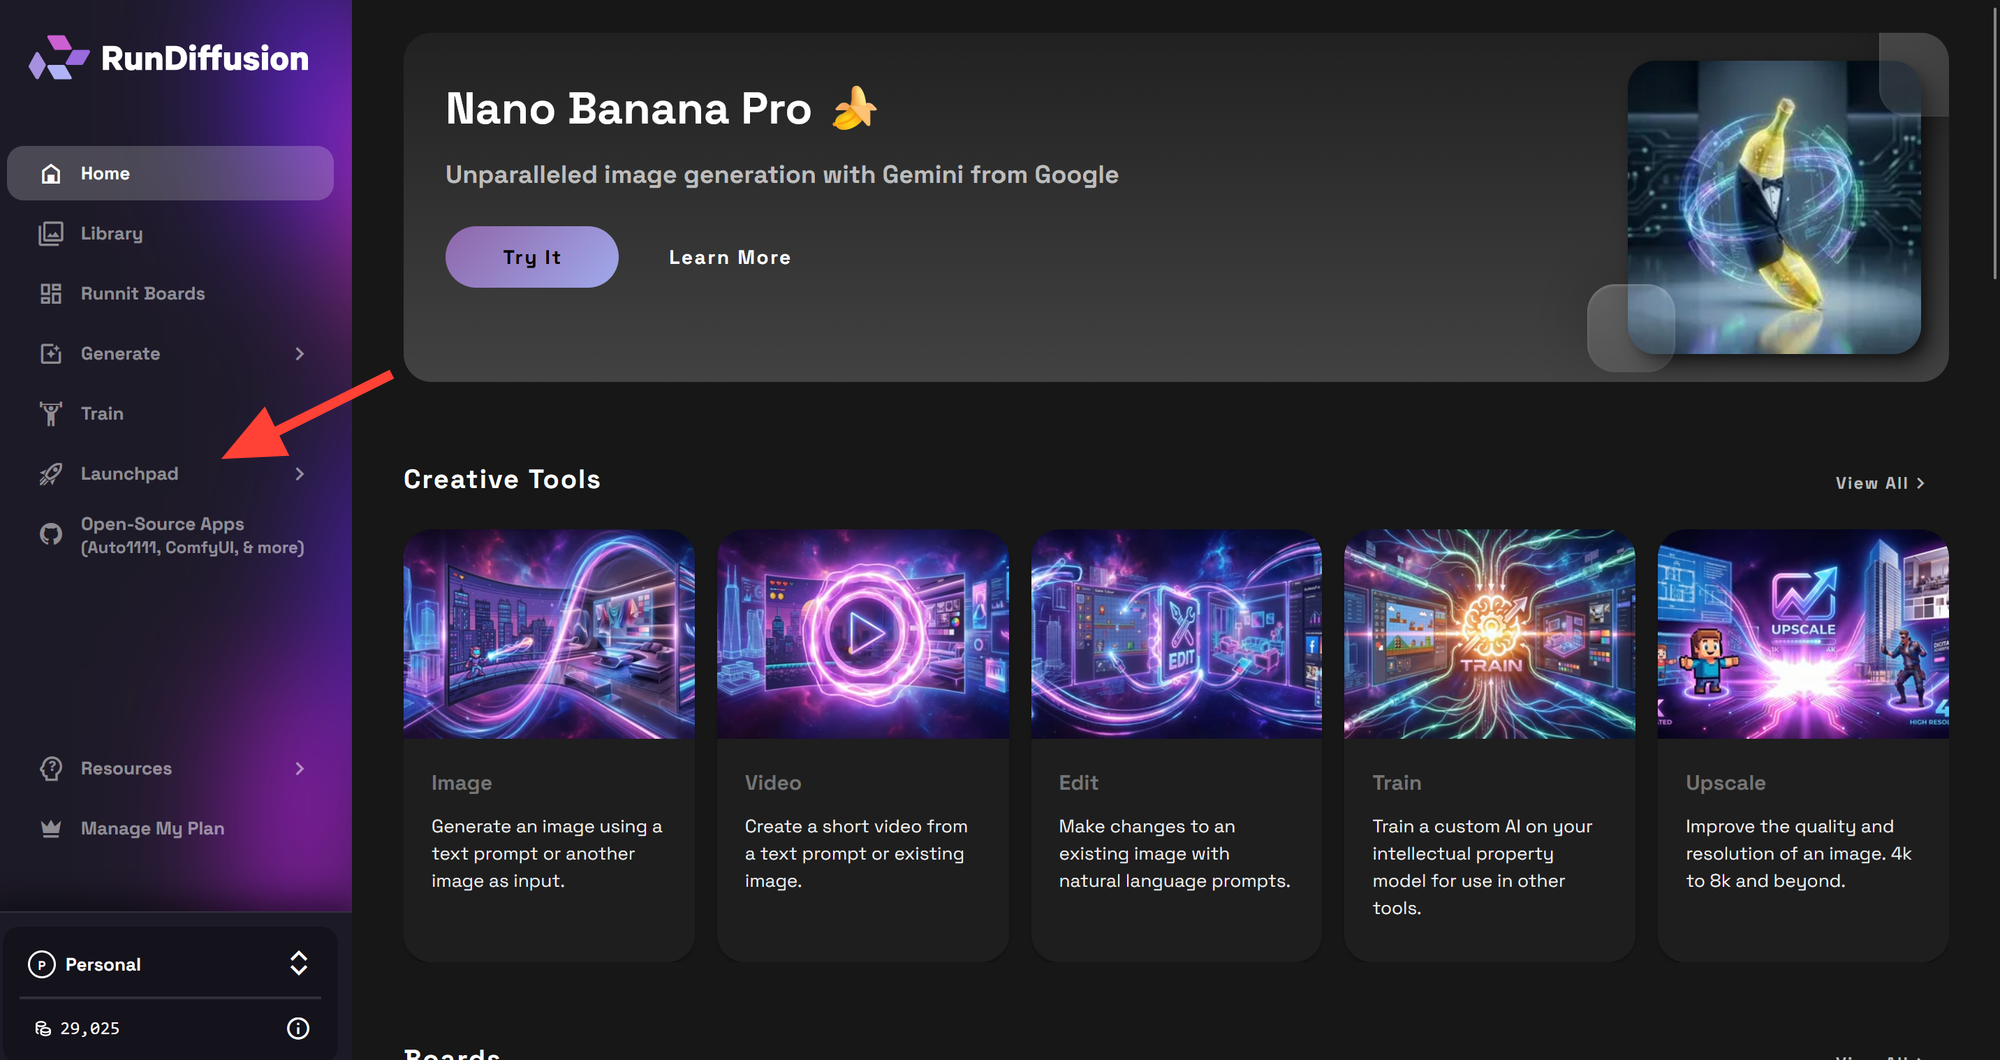This screenshot has height=1060, width=2000.
Task: Click the Try It button
Action: (x=531, y=257)
